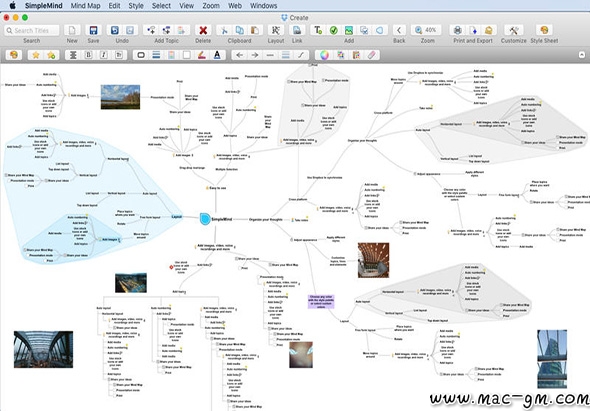The height and width of the screenshot is (411, 590).
Task: Open the Windows menu
Action: coord(264,6)
